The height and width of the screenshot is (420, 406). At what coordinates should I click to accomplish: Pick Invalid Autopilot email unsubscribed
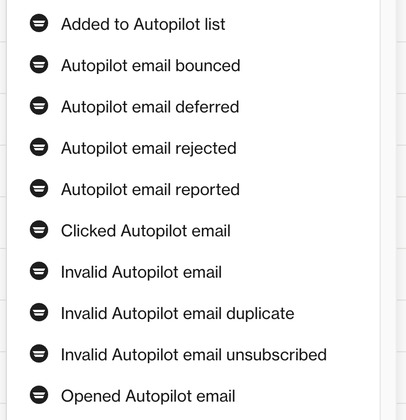point(194,355)
